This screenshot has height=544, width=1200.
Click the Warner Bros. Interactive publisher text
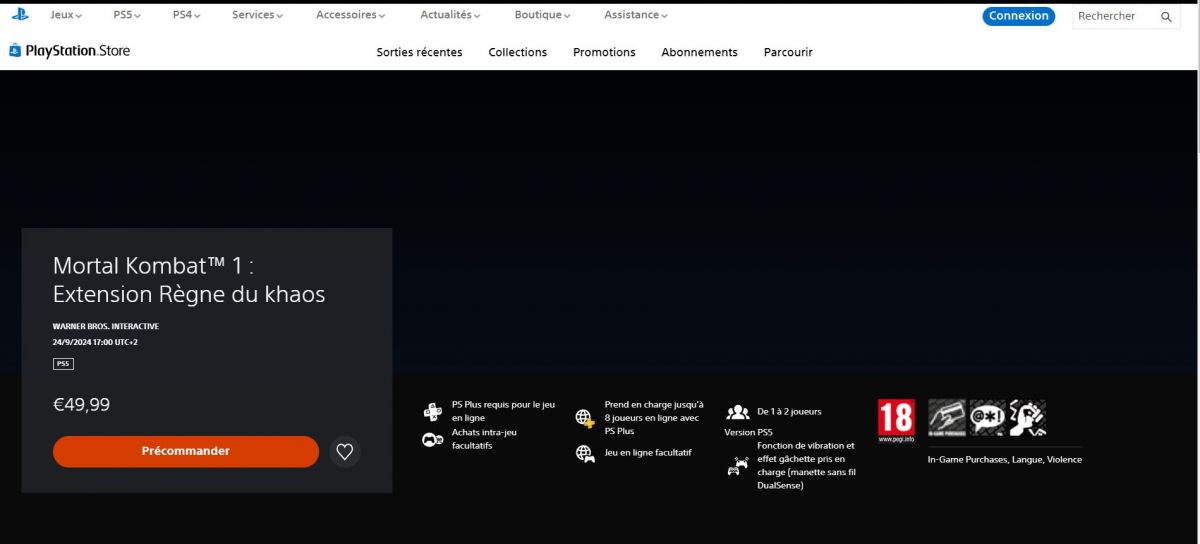(x=106, y=326)
